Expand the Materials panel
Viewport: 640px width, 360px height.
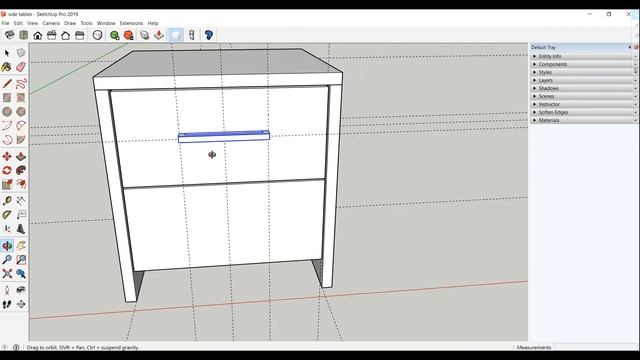click(584, 120)
